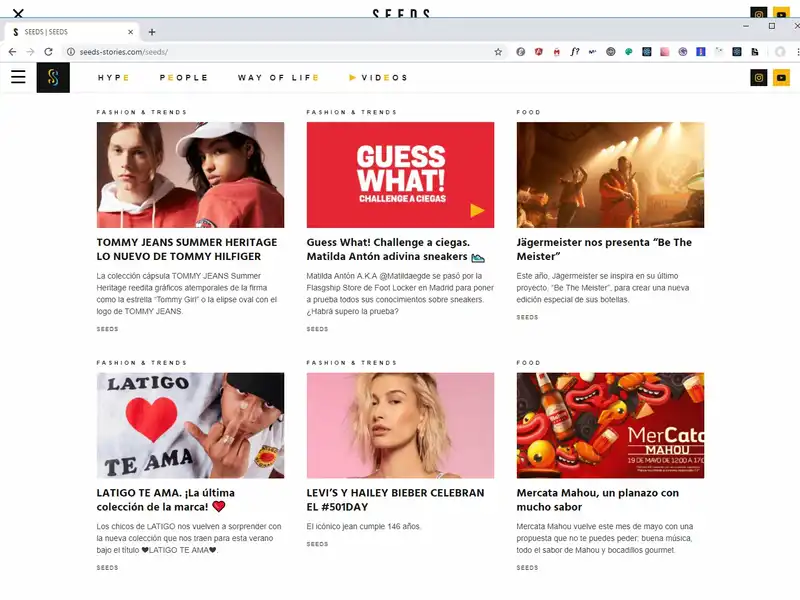Viewport: 800px width, 600px height.
Task: Play the Guess What video via yellow arrow
Action: click(477, 210)
